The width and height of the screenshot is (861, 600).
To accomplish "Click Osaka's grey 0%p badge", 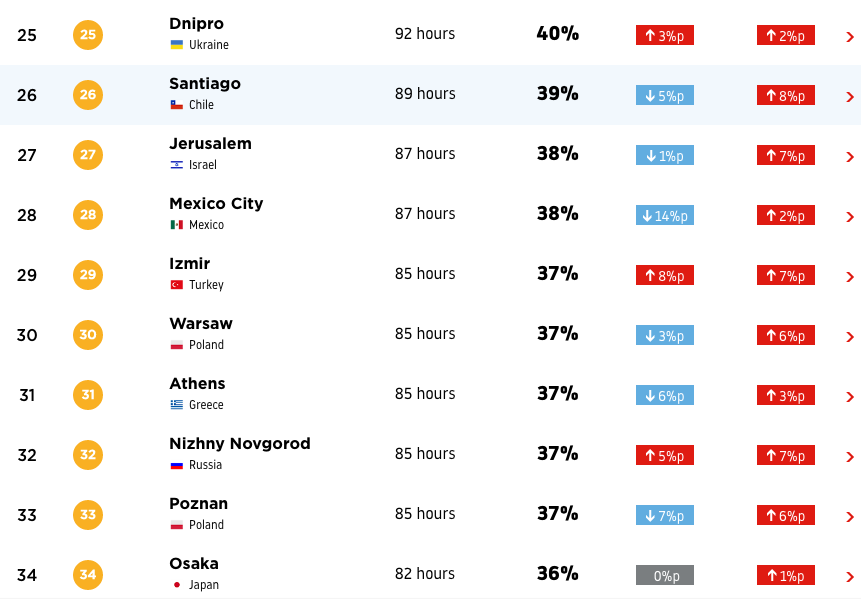I will click(x=664, y=575).
